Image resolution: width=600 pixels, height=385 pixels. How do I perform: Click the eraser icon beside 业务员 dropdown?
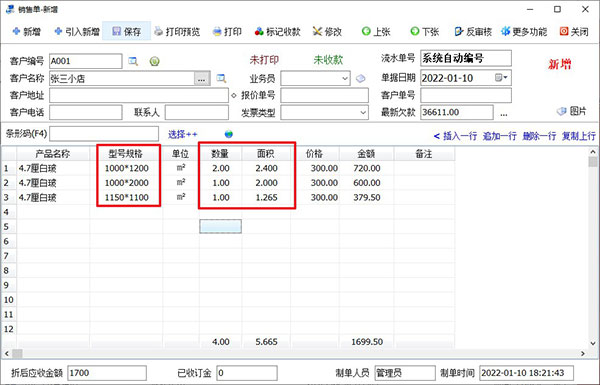coord(360,78)
